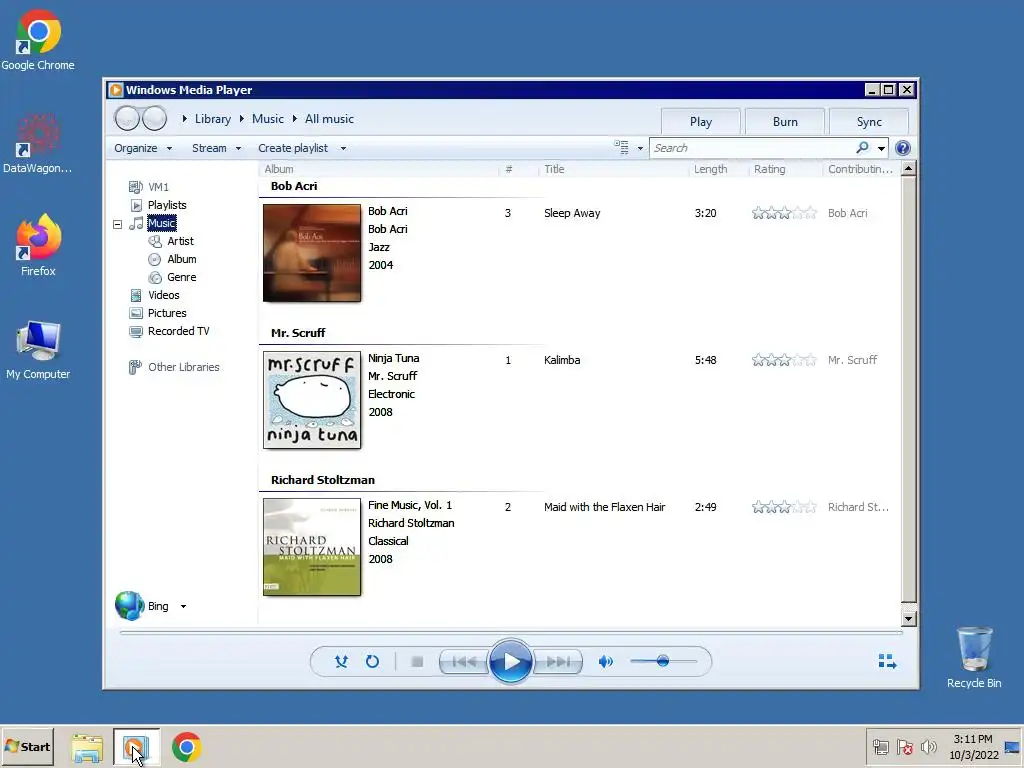Stop playback with the stop button

417,662
